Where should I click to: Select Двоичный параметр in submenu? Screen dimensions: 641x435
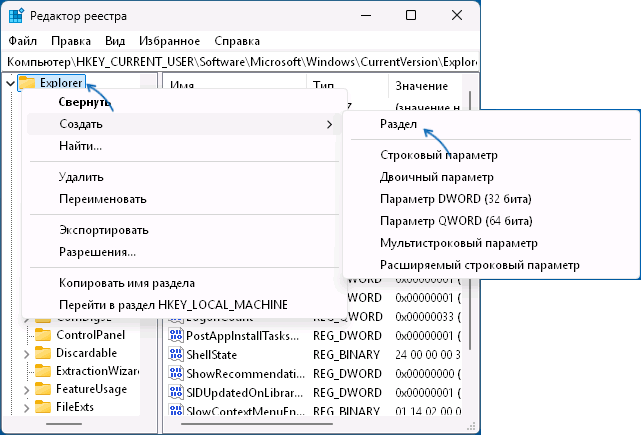click(x=491, y=177)
